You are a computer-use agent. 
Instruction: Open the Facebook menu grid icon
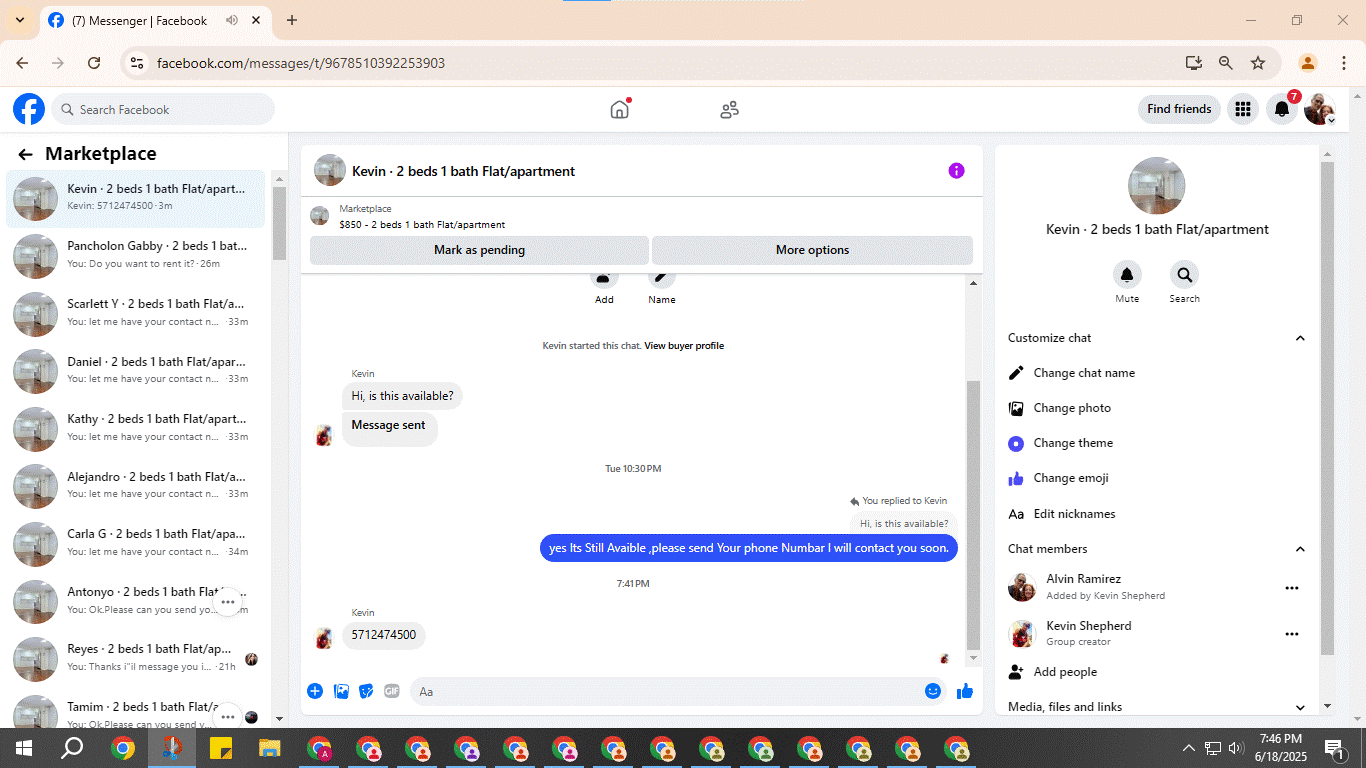[1242, 109]
